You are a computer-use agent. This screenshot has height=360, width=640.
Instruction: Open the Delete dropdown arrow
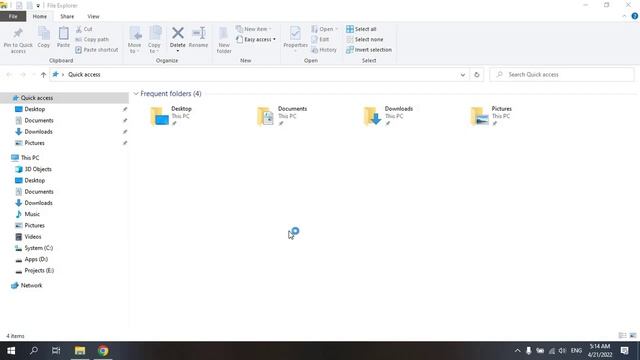(178, 51)
